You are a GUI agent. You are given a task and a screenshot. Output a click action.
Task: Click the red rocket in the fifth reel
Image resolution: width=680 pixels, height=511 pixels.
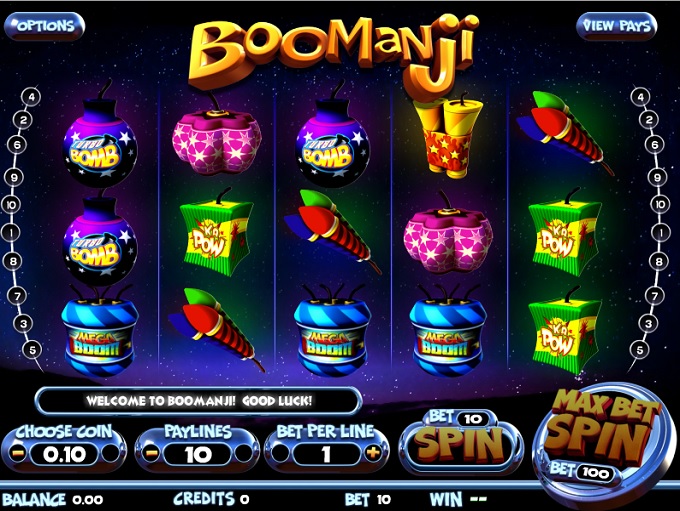(x=564, y=131)
